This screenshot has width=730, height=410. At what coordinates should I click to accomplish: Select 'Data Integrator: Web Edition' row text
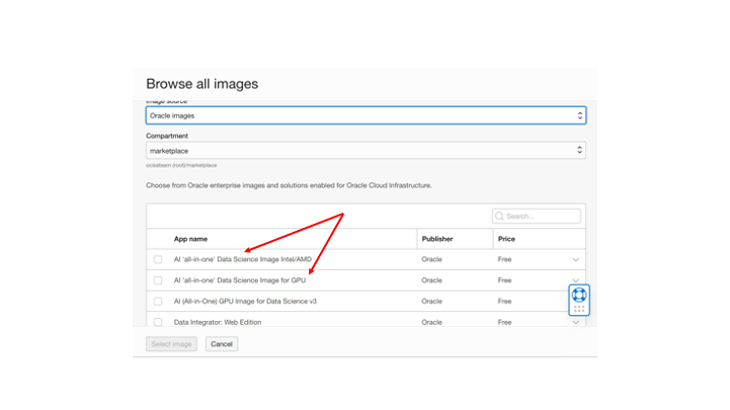(217, 322)
